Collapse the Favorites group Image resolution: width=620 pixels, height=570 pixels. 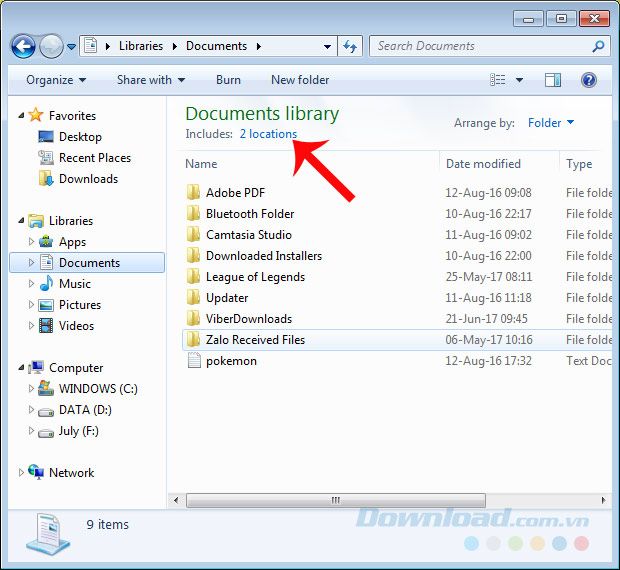[21, 115]
